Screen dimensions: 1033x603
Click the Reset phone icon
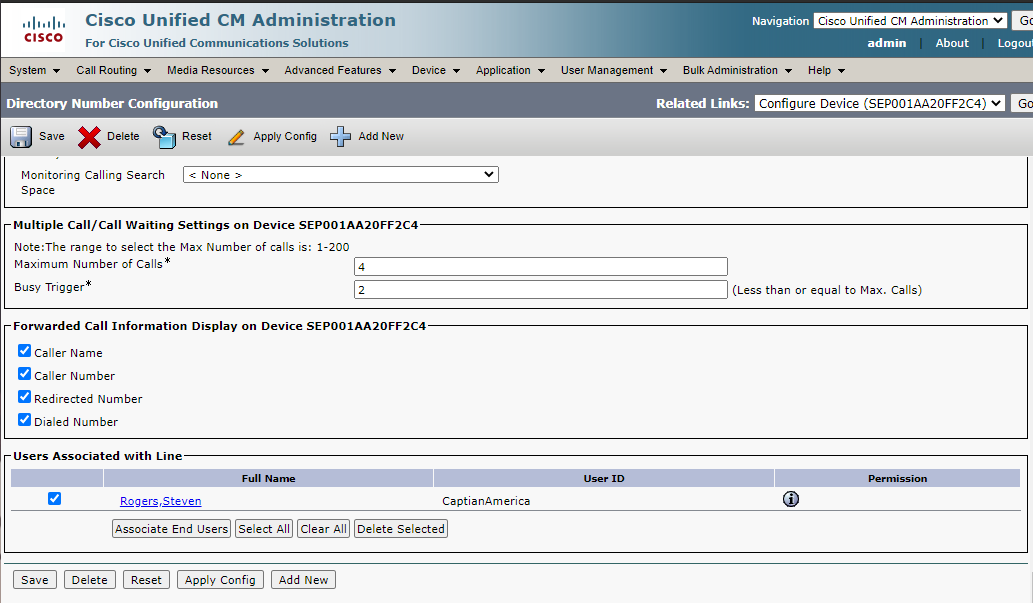164,136
